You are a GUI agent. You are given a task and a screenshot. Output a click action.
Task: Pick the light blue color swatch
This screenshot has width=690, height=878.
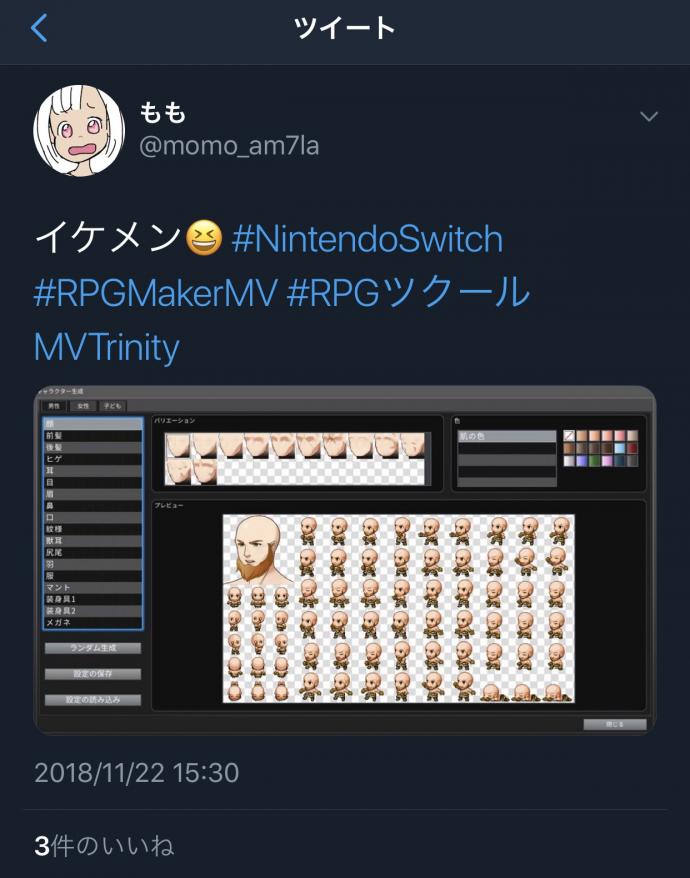pyautogui.click(x=619, y=449)
